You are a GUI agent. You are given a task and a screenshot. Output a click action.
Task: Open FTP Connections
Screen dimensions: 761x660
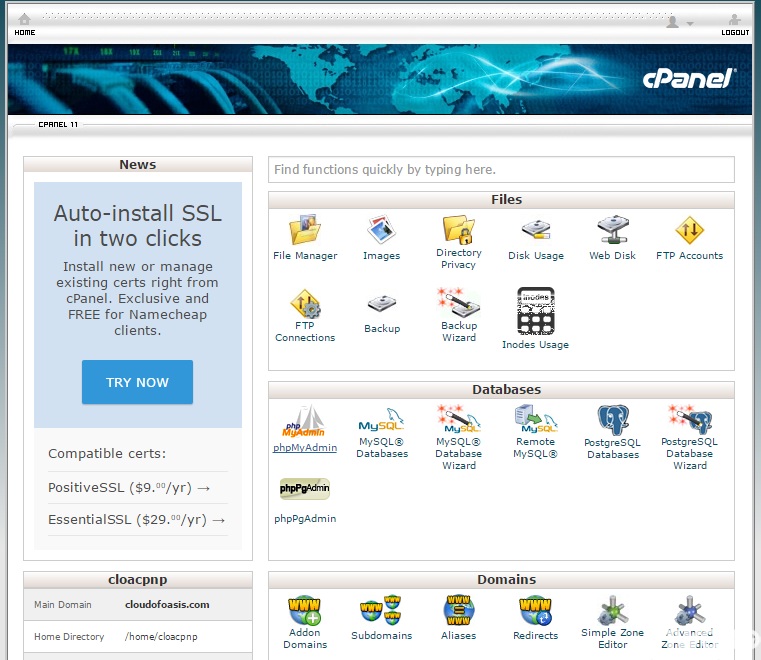305,315
